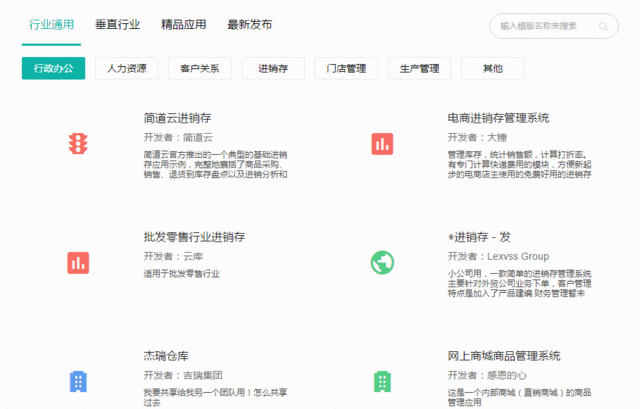Select the 客户关系 category button
This screenshot has width=640, height=409.
point(200,68)
